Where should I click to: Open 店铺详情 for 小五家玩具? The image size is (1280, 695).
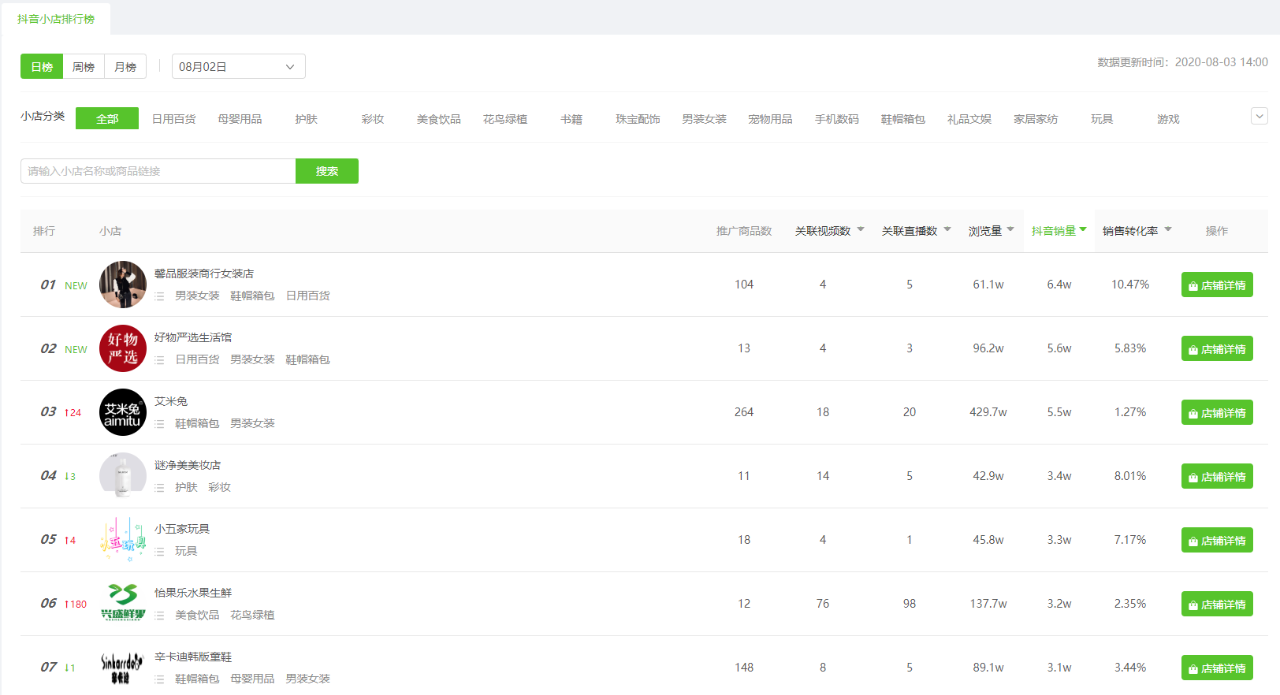(x=1217, y=541)
